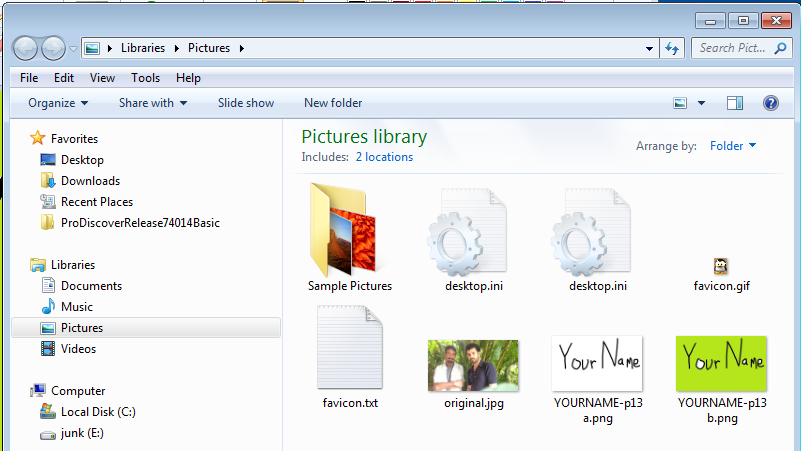Select Pictures in the address bar
The width and height of the screenshot is (801, 451).
click(209, 48)
